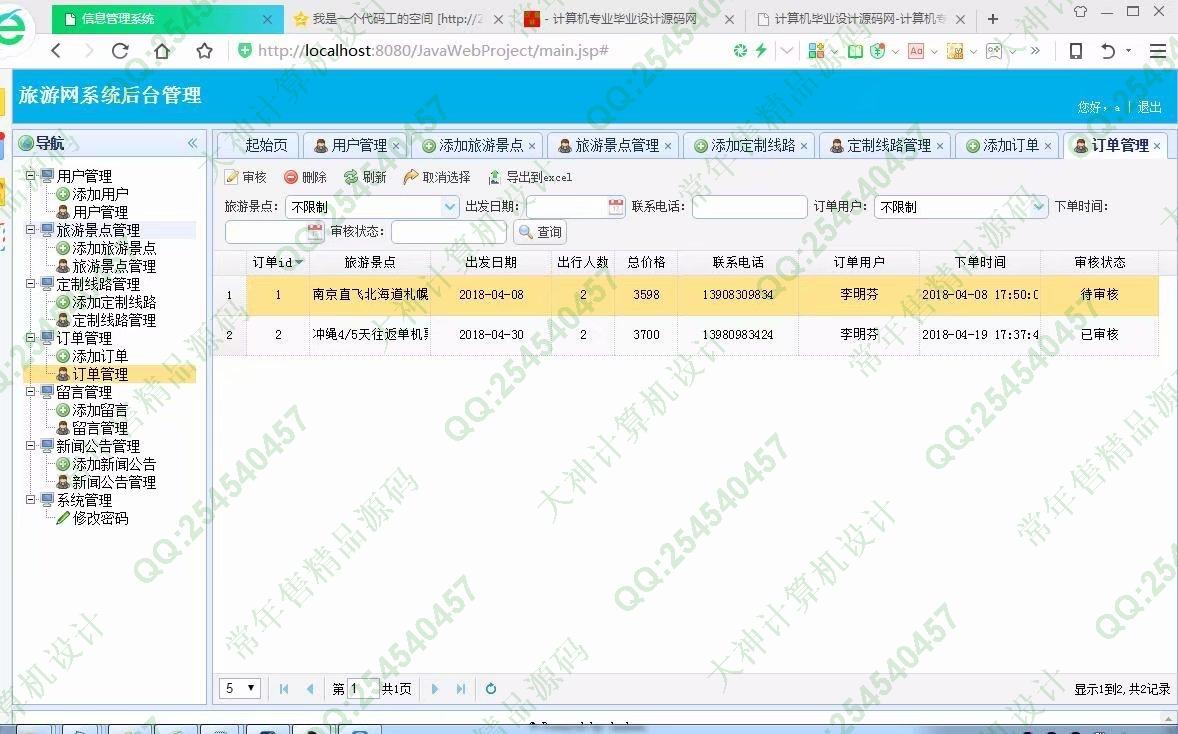Open the browser hamburger menu
The width and height of the screenshot is (1178, 734).
(1158, 51)
